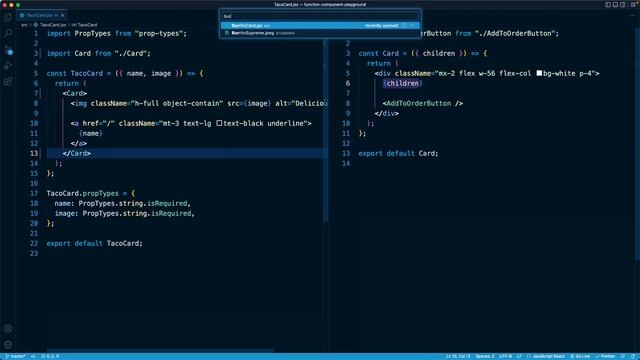Click "export default Card;" in right editor
Viewport: 640px width, 360px height.
pos(398,153)
